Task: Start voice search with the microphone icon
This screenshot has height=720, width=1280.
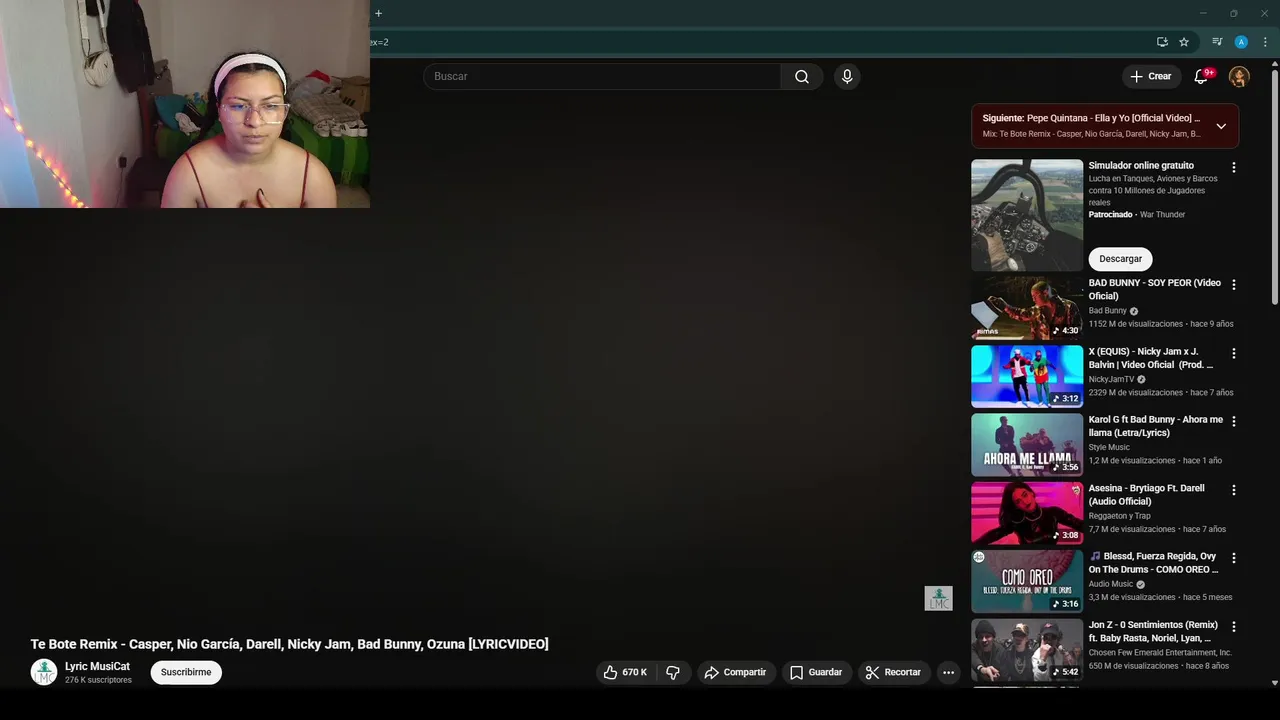Action: 847,77
